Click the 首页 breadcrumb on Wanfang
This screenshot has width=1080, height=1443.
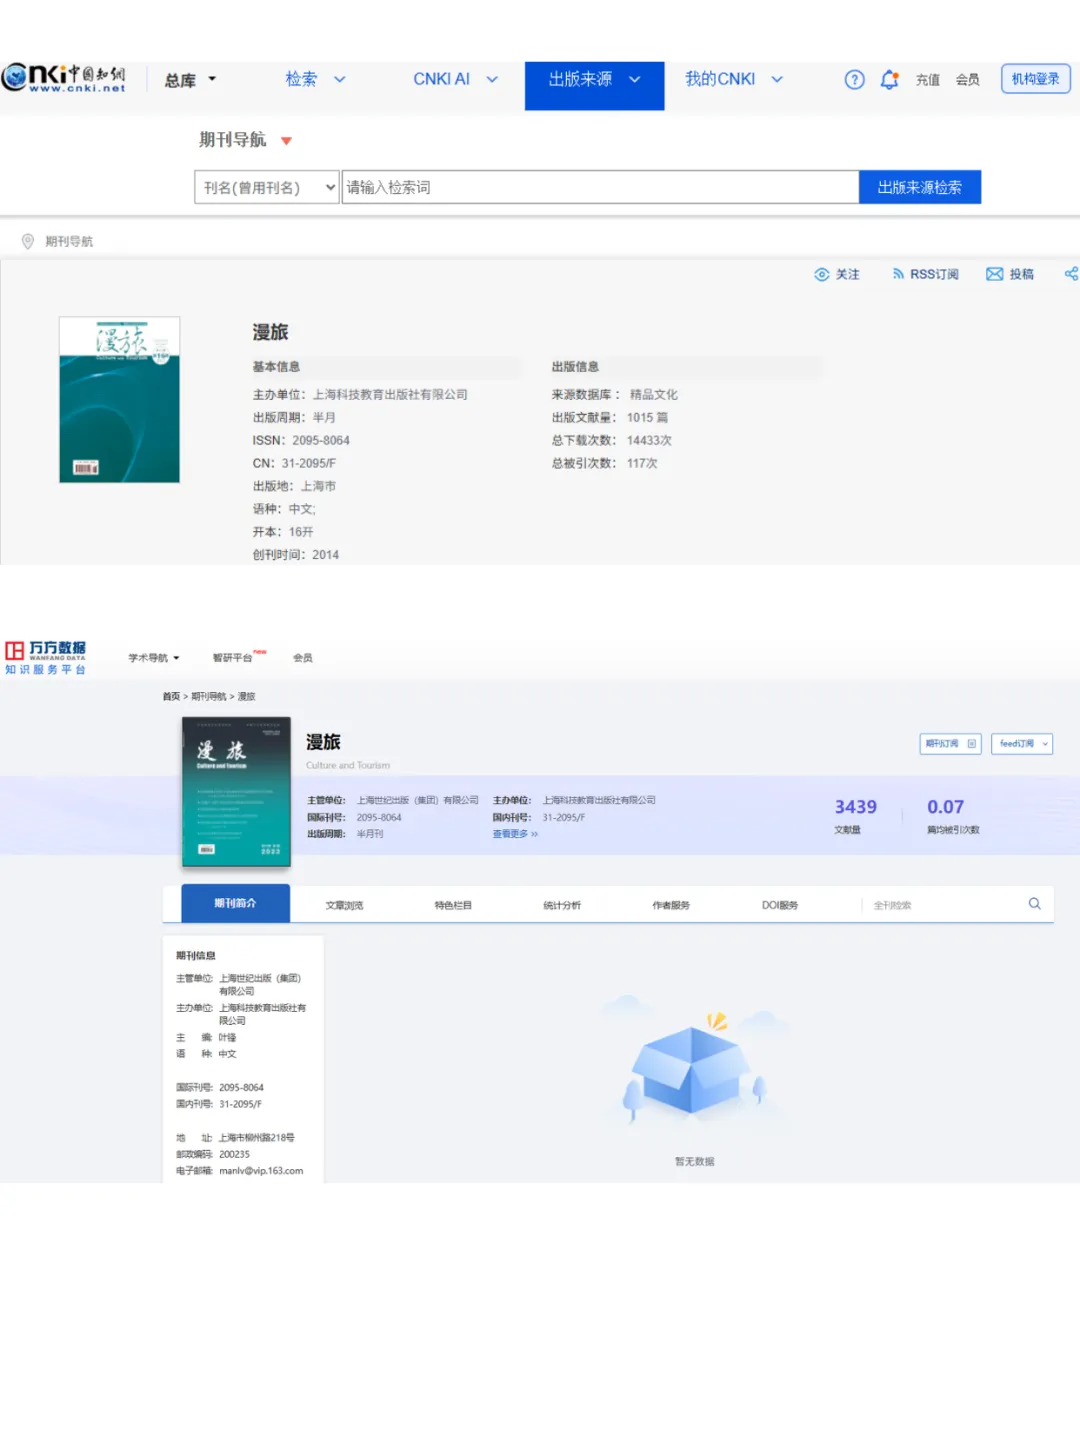pos(171,697)
